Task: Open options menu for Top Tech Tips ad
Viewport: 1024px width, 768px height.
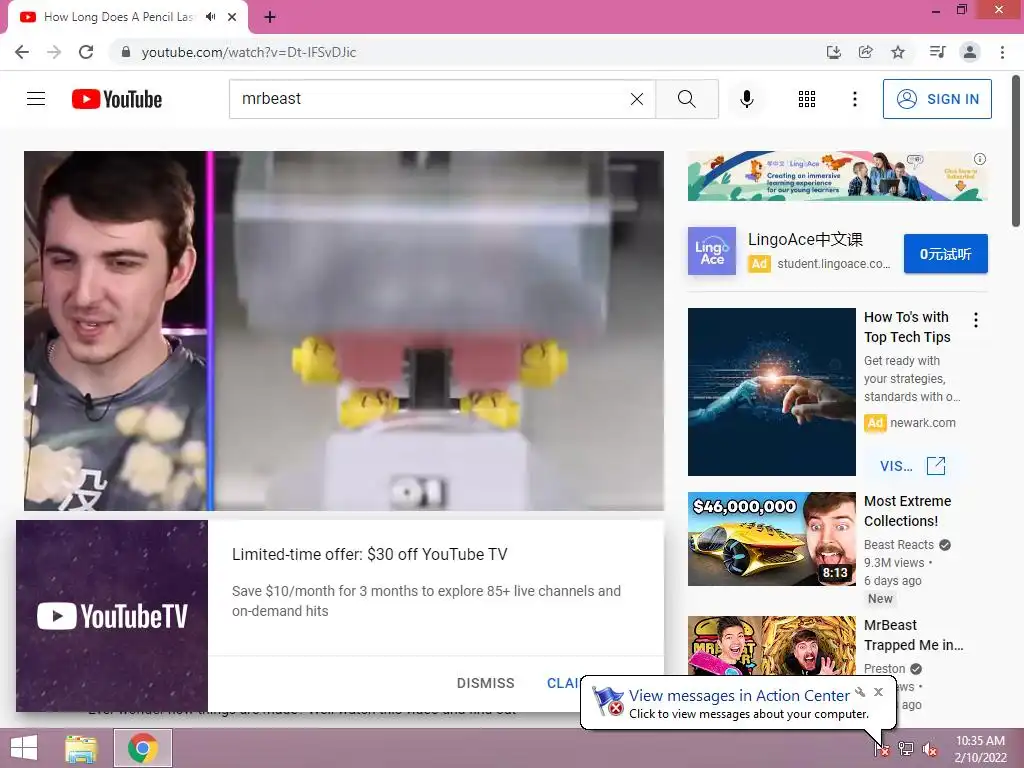Action: coord(976,320)
